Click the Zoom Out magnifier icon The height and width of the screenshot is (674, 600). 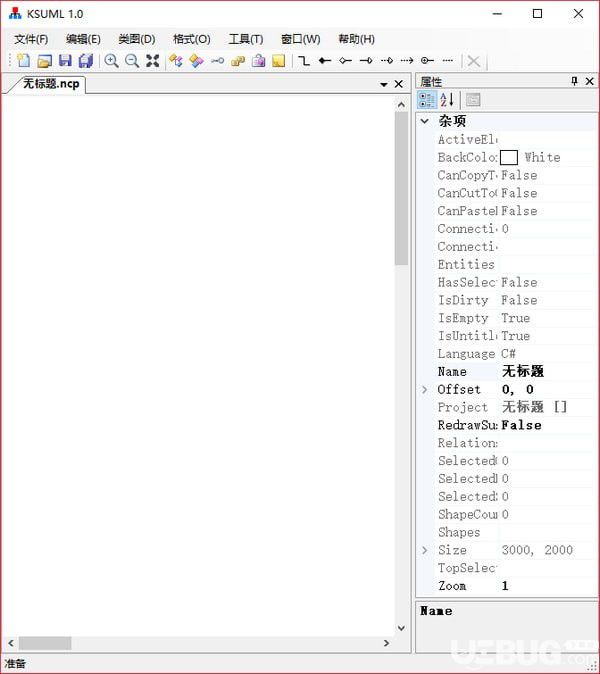pos(132,61)
